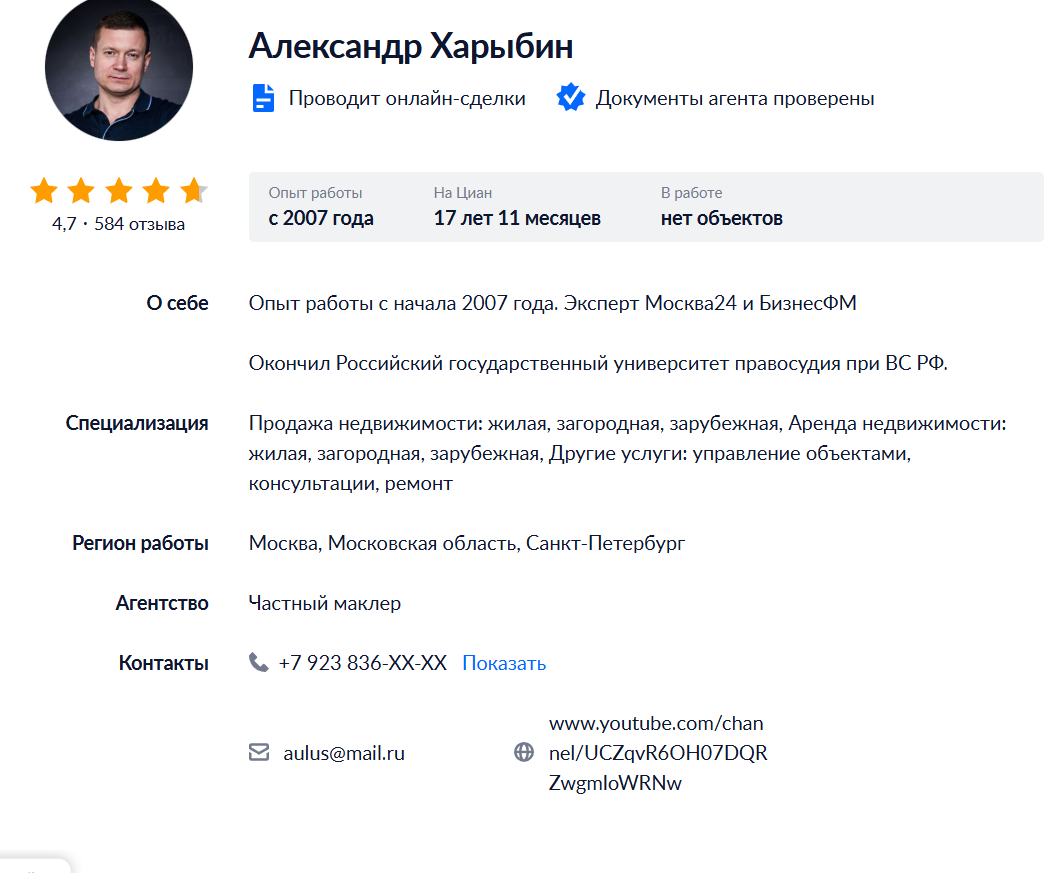
Task: Click the agent's profile photo
Action: (x=119, y=66)
